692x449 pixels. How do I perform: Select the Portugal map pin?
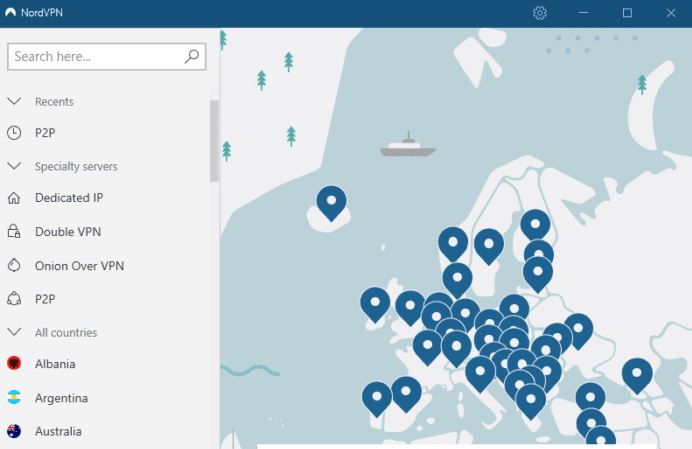377,399
